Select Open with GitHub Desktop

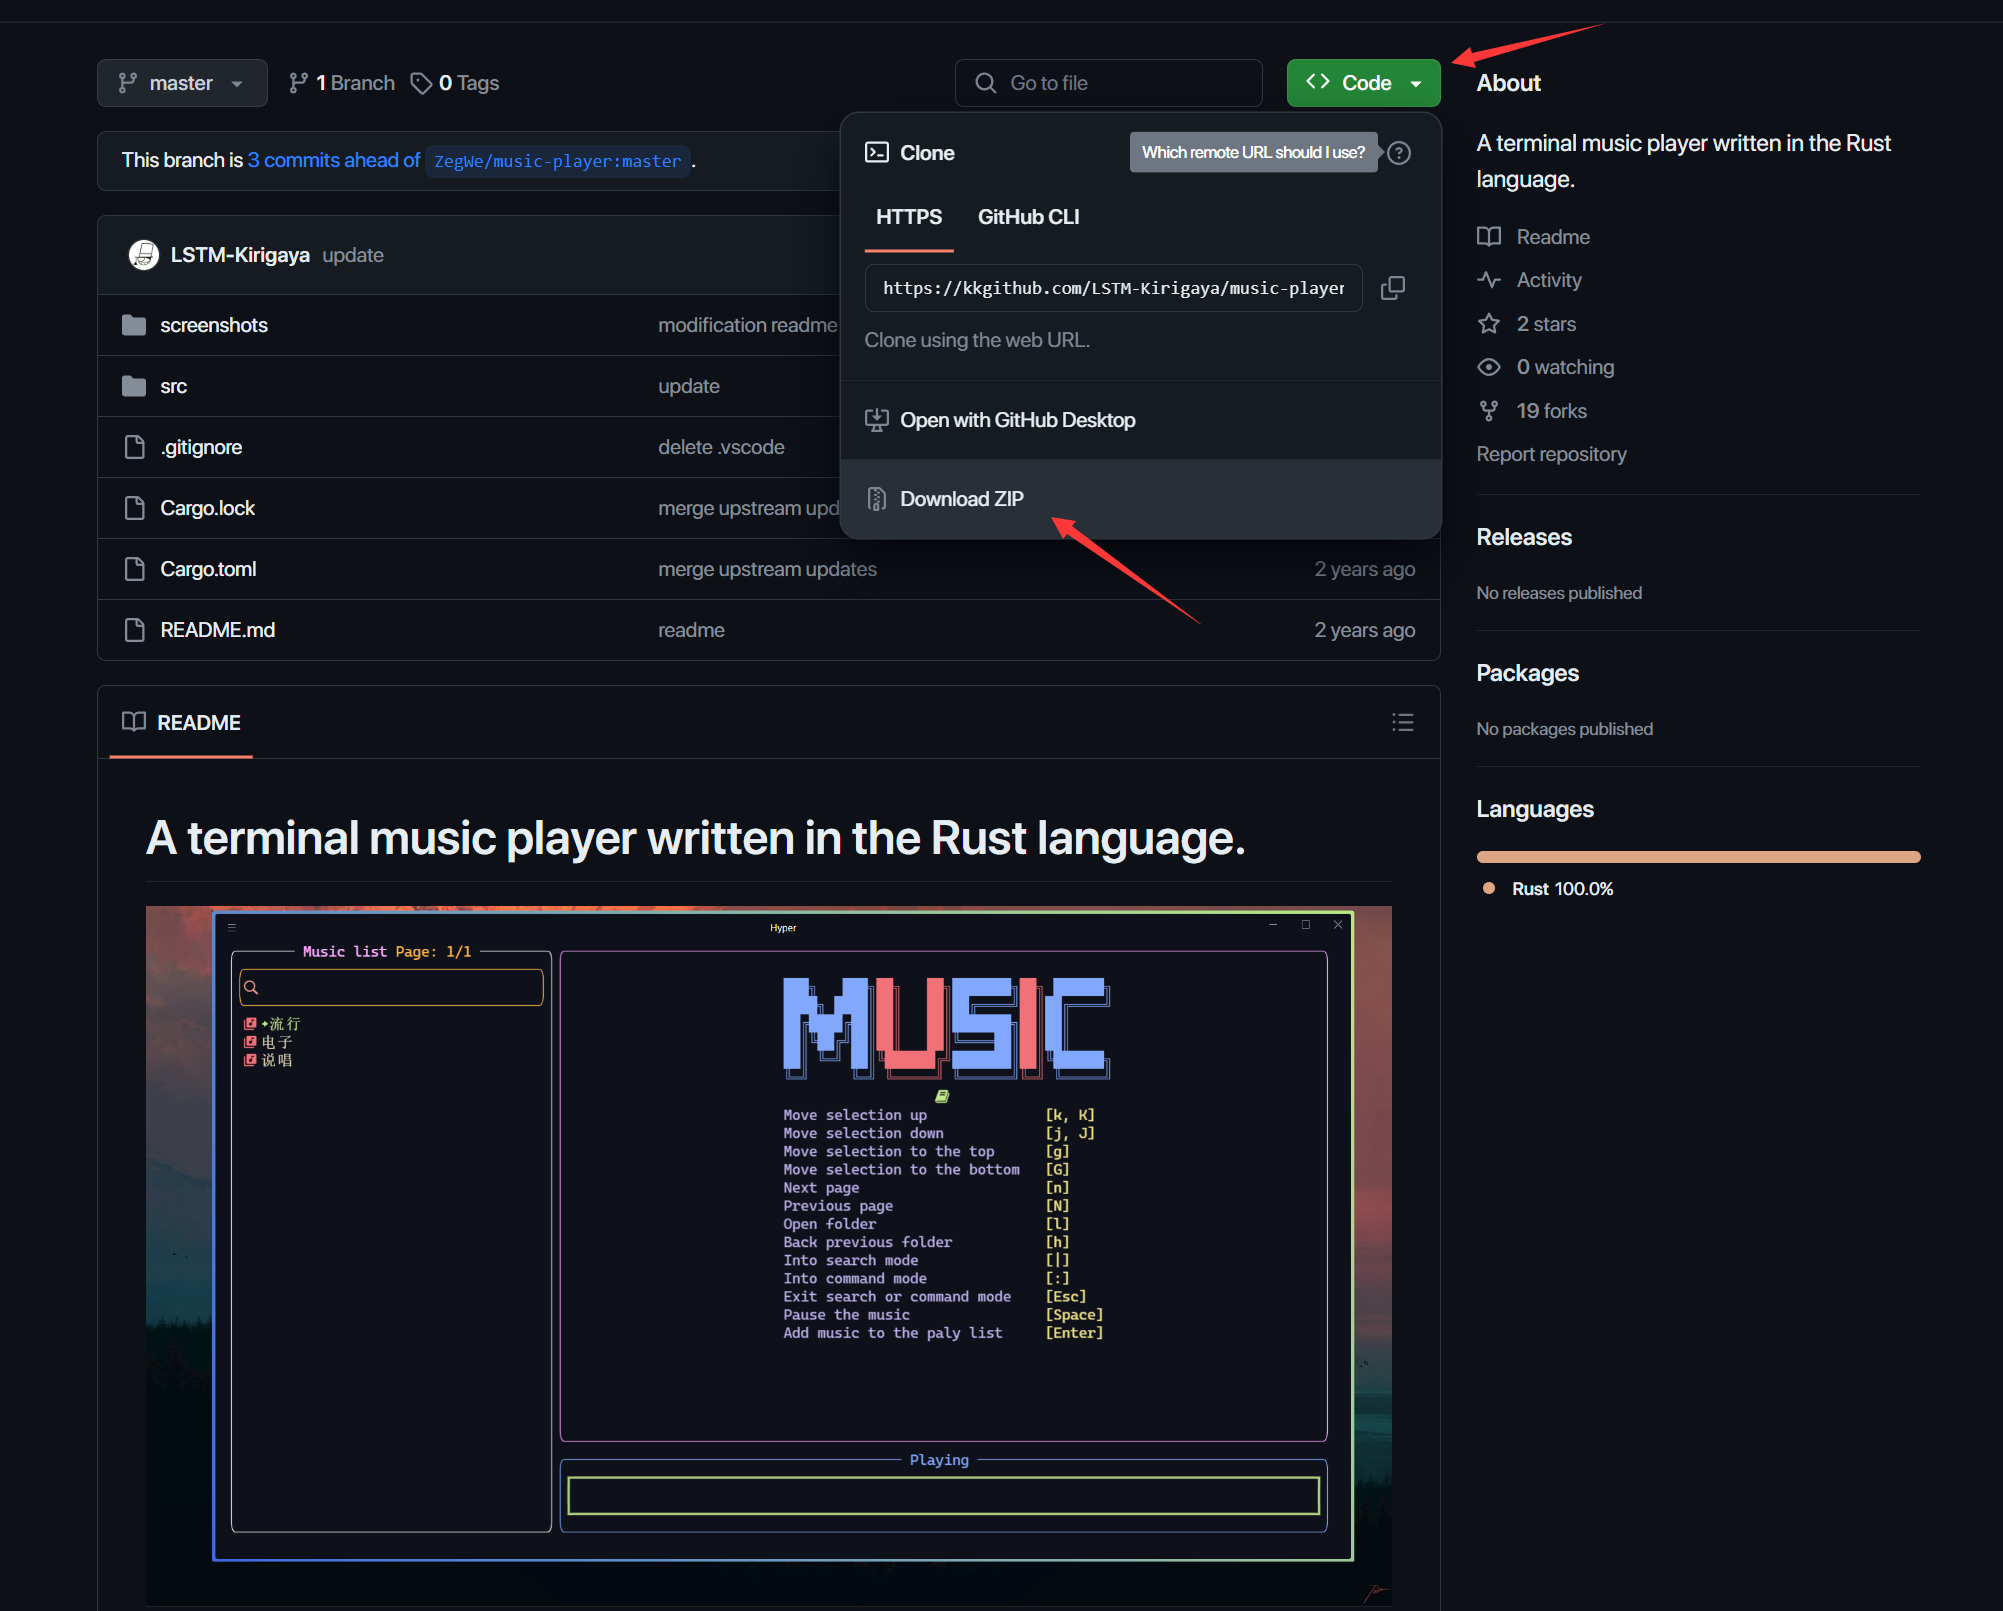[x=1017, y=420]
